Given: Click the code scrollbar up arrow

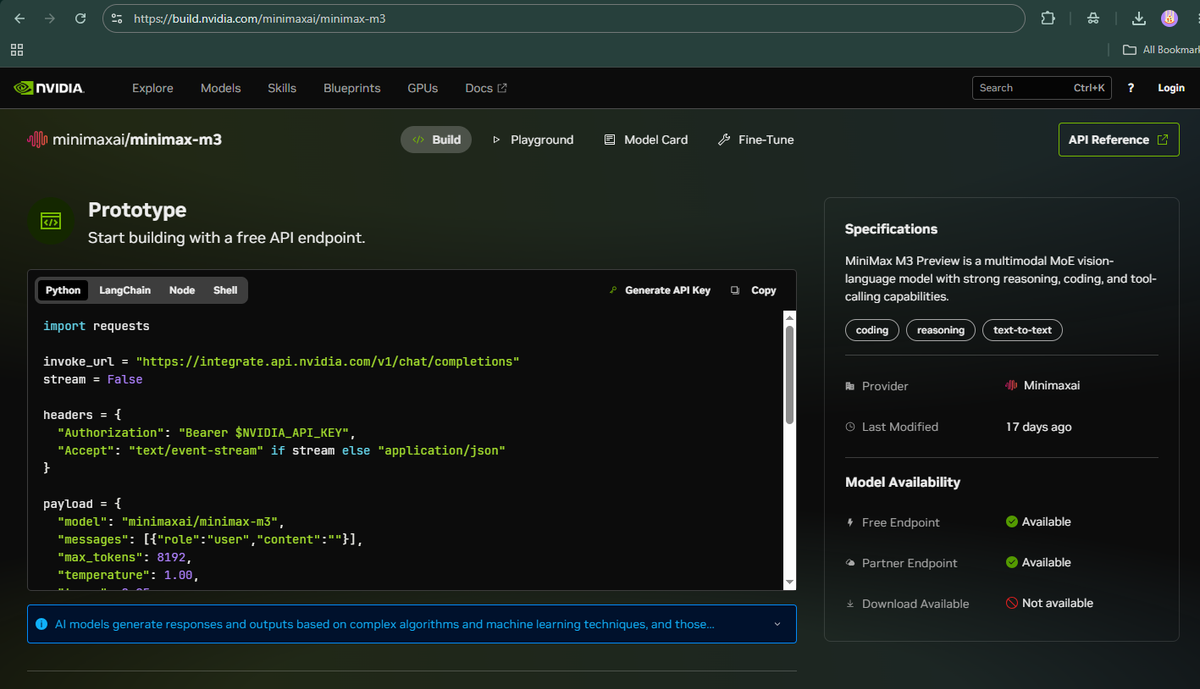Looking at the screenshot, I should pos(789,318).
